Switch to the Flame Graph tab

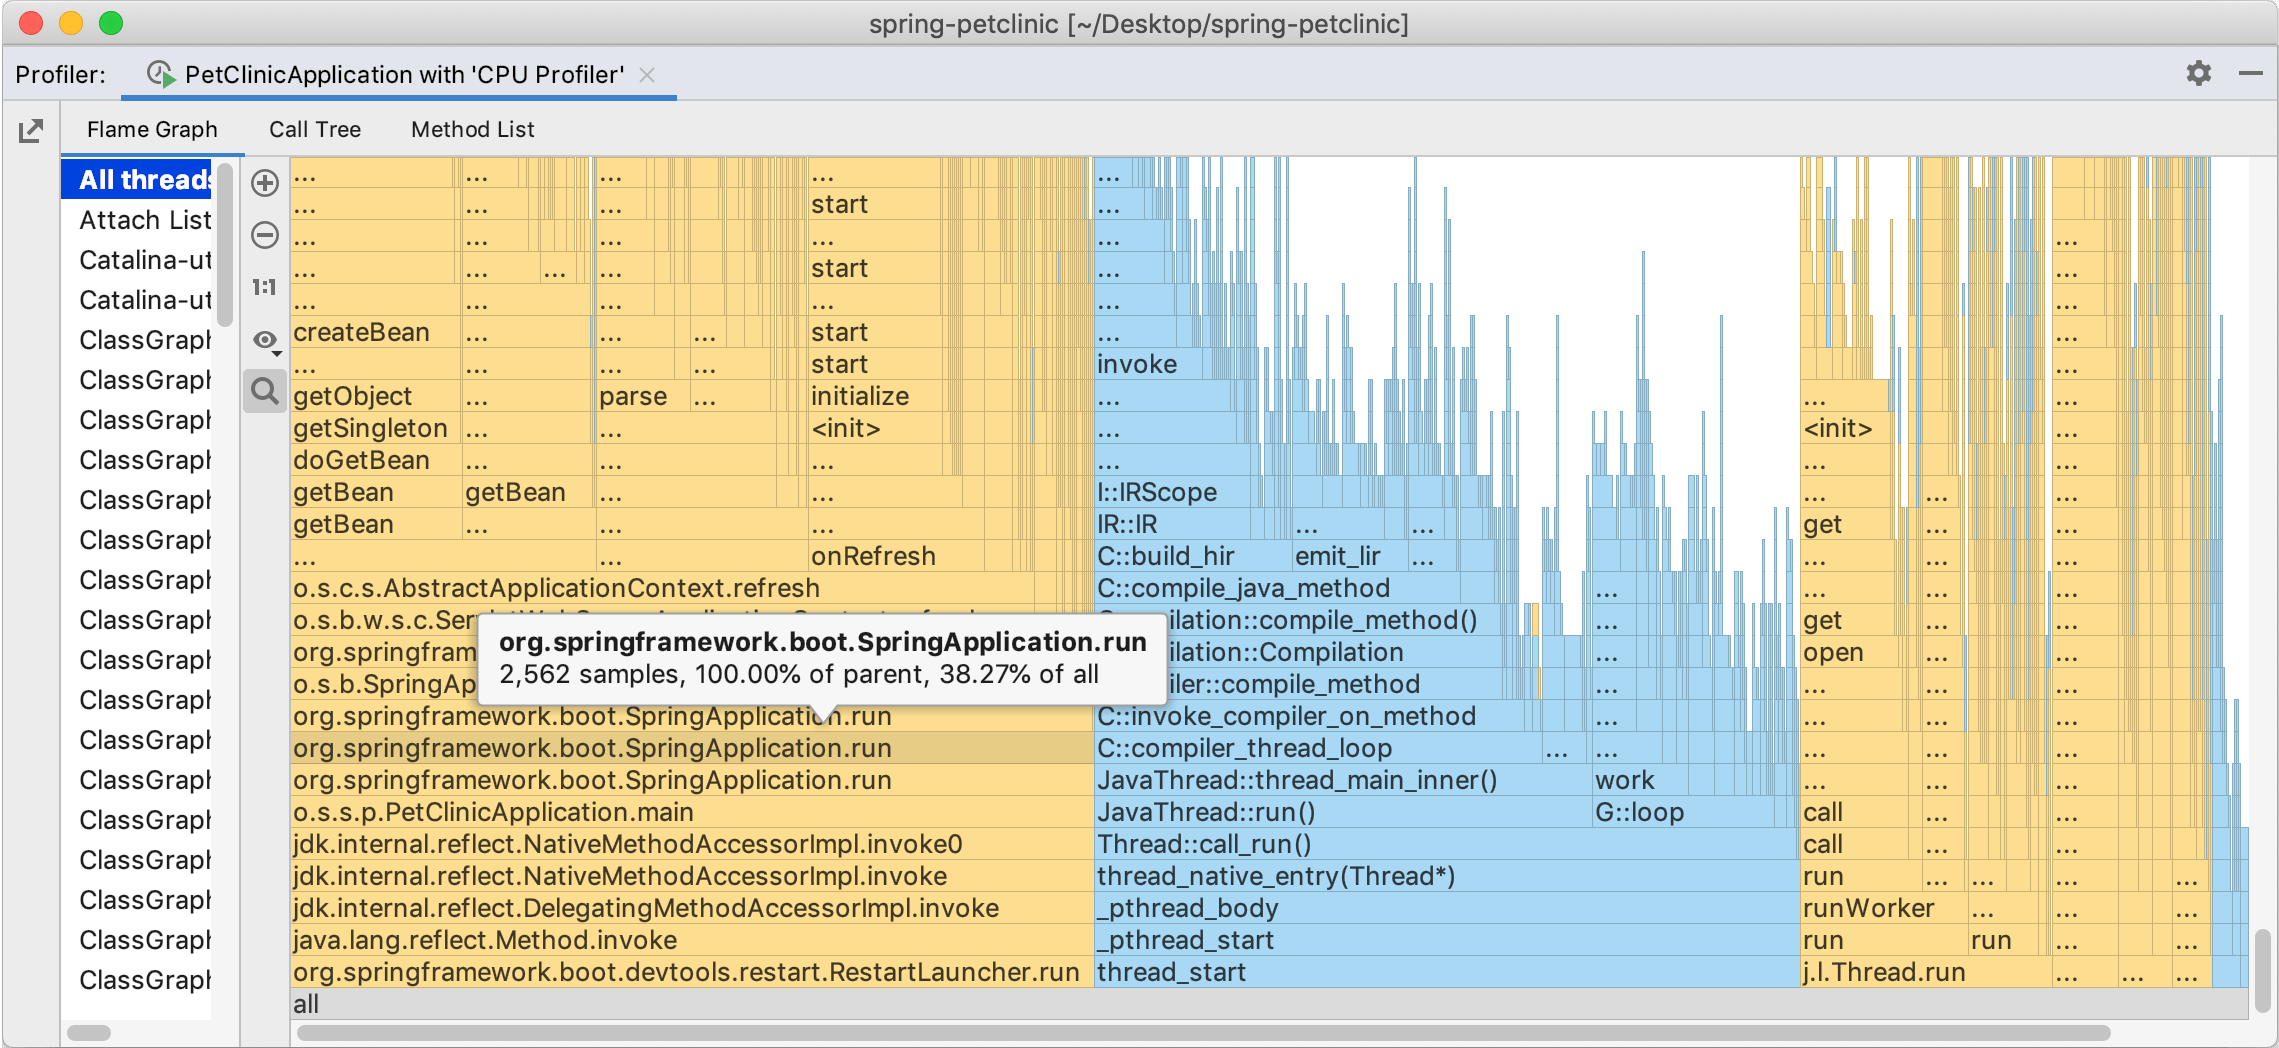(152, 130)
